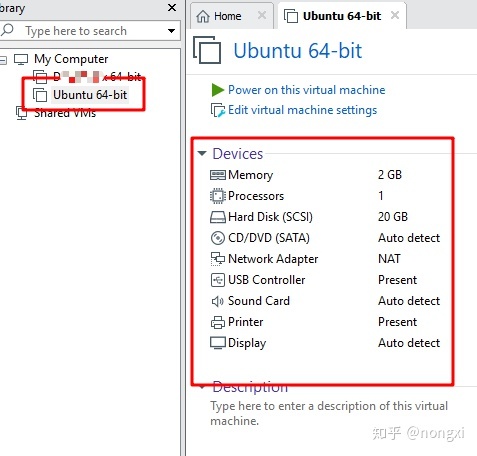477x456 pixels.
Task: Open the library search dropdown arrow
Action: coord(171,31)
